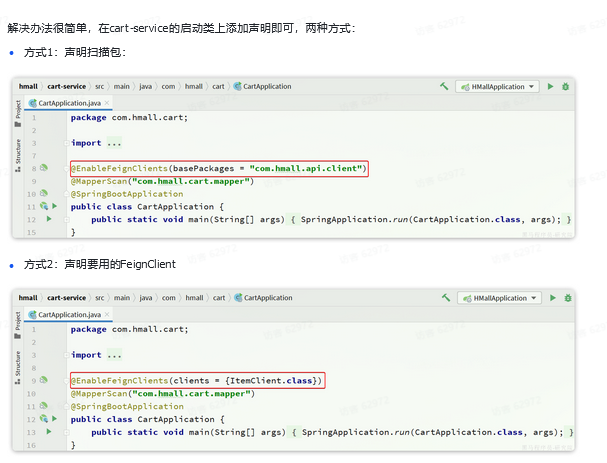Click CartApplication class breadcrumb in lower IDE
This screenshot has width=607, height=463.
point(263,298)
